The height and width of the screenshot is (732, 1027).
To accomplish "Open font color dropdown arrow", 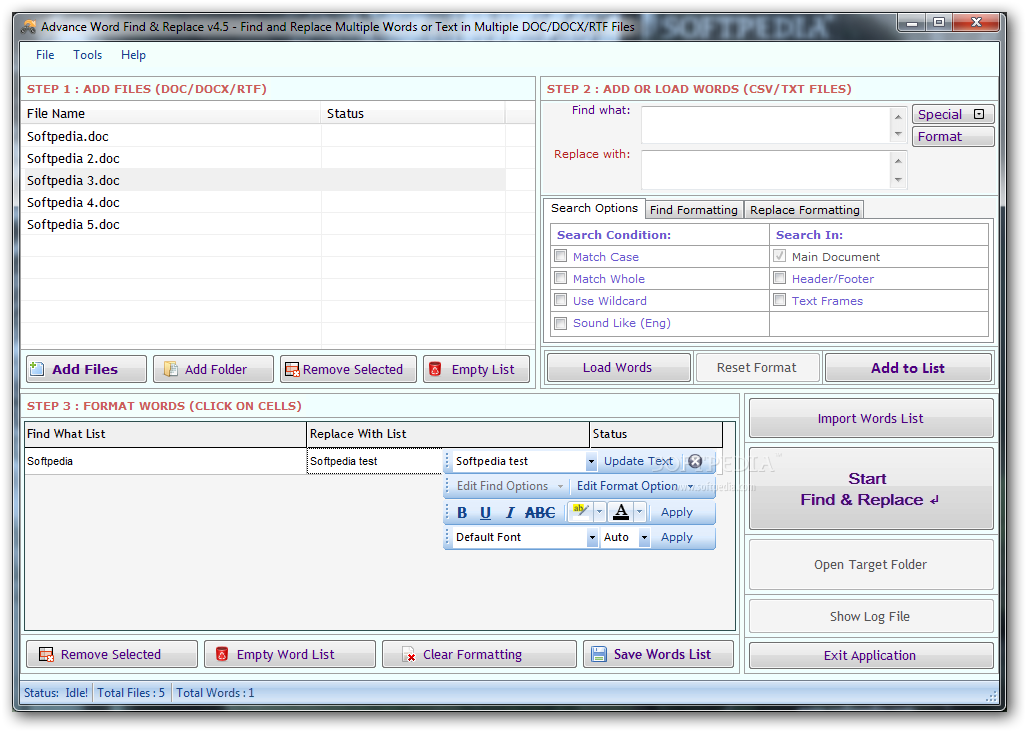I will (640, 512).
